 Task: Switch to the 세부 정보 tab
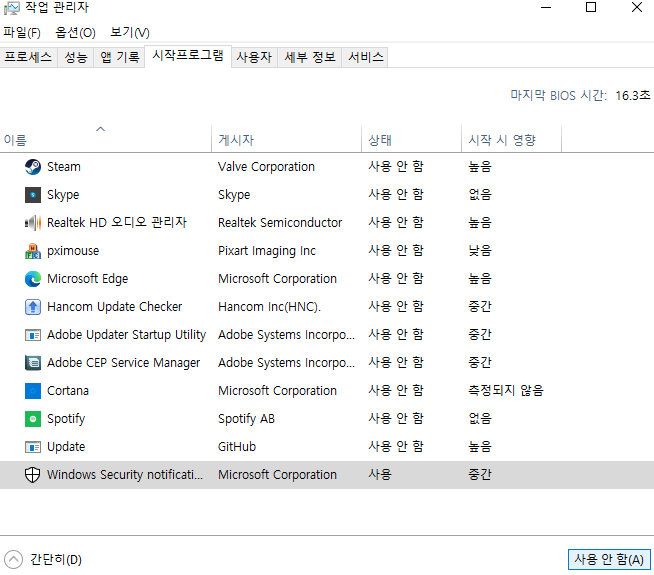(x=310, y=57)
